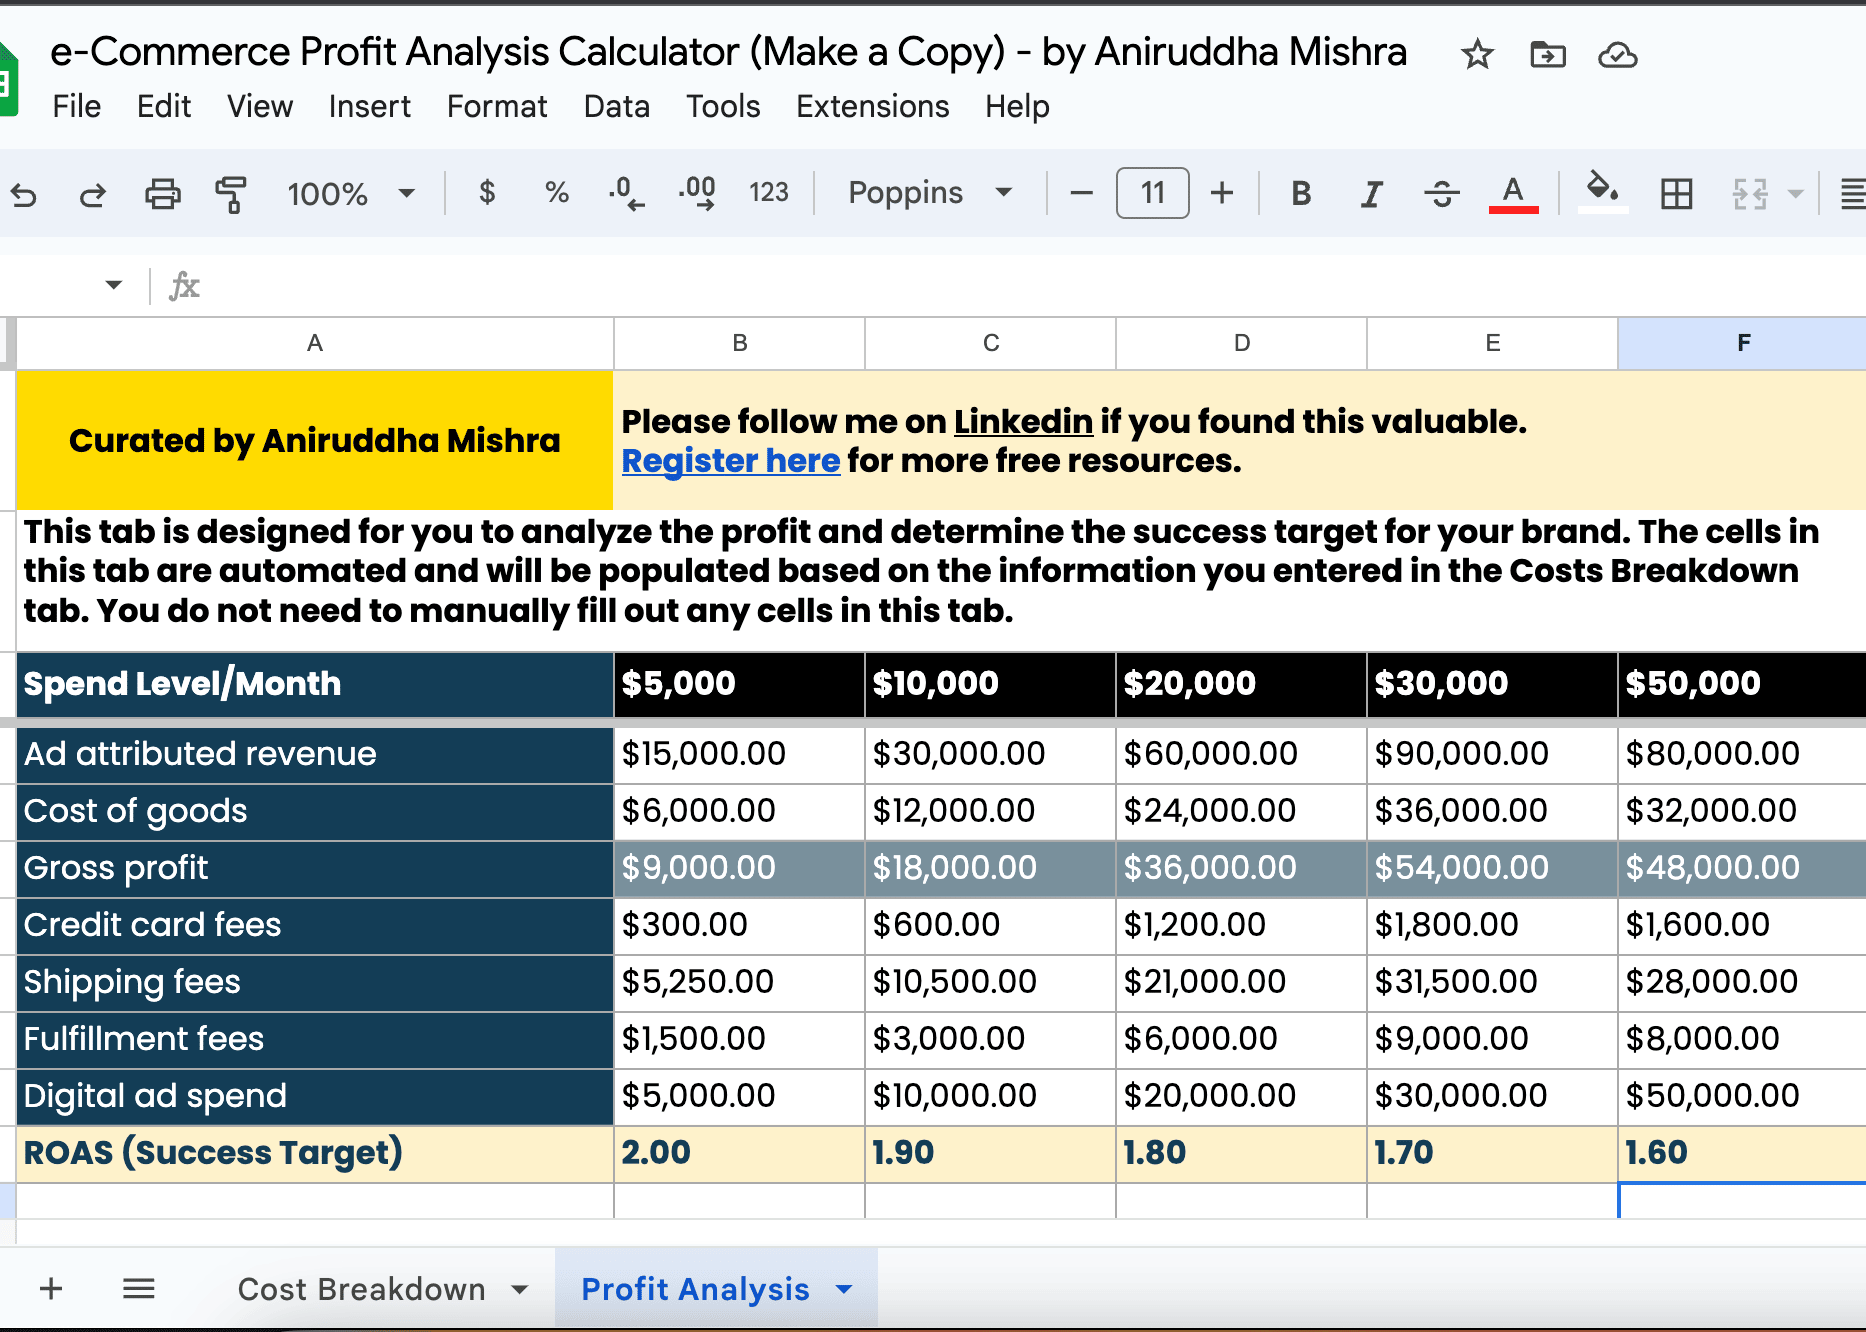
Task: Increase font size with plus button
Action: click(1221, 193)
